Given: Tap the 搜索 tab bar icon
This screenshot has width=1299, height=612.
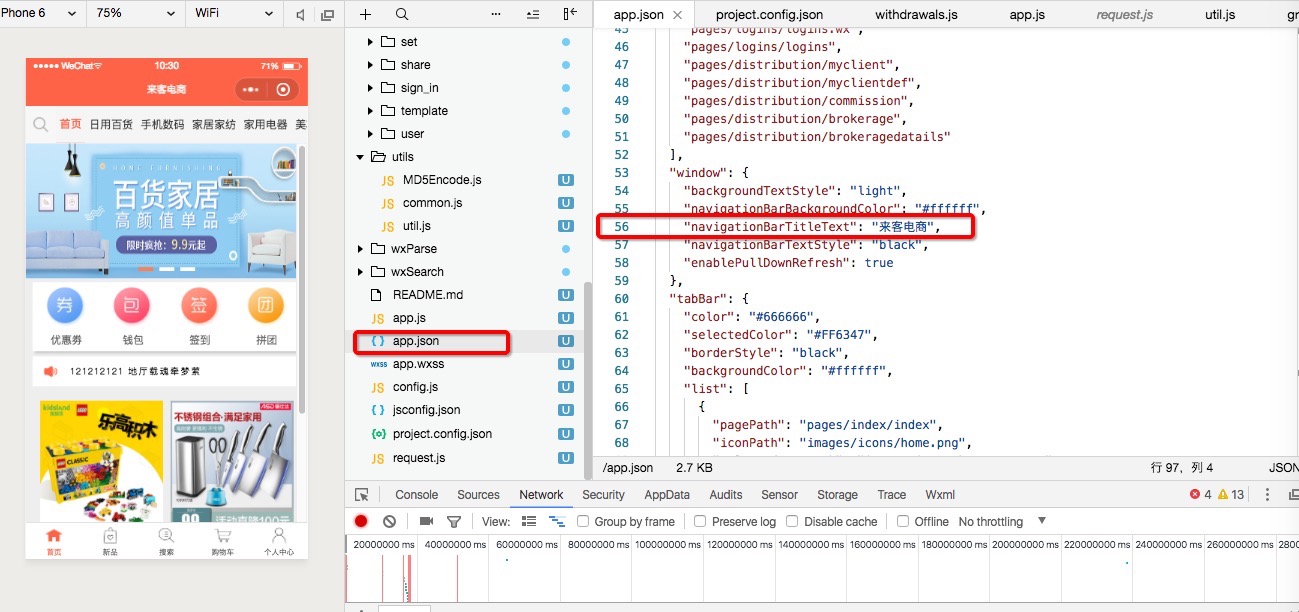Looking at the screenshot, I should (166, 541).
